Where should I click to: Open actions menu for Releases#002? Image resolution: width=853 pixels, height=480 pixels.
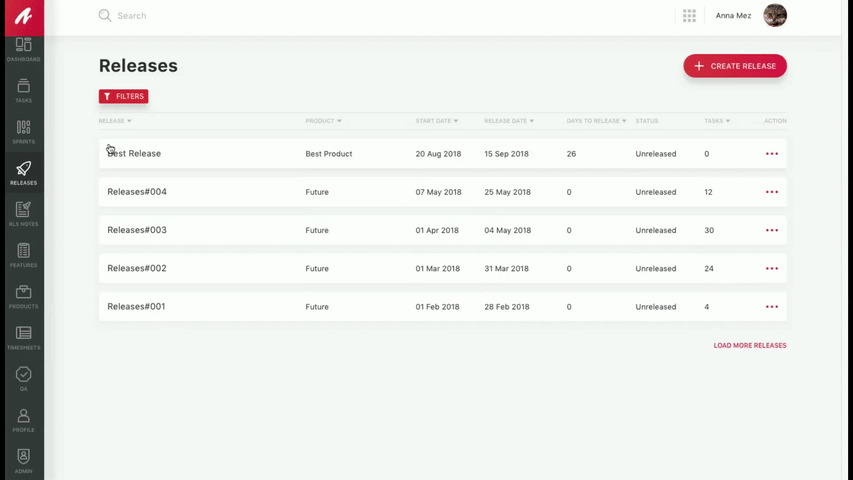pyautogui.click(x=771, y=268)
